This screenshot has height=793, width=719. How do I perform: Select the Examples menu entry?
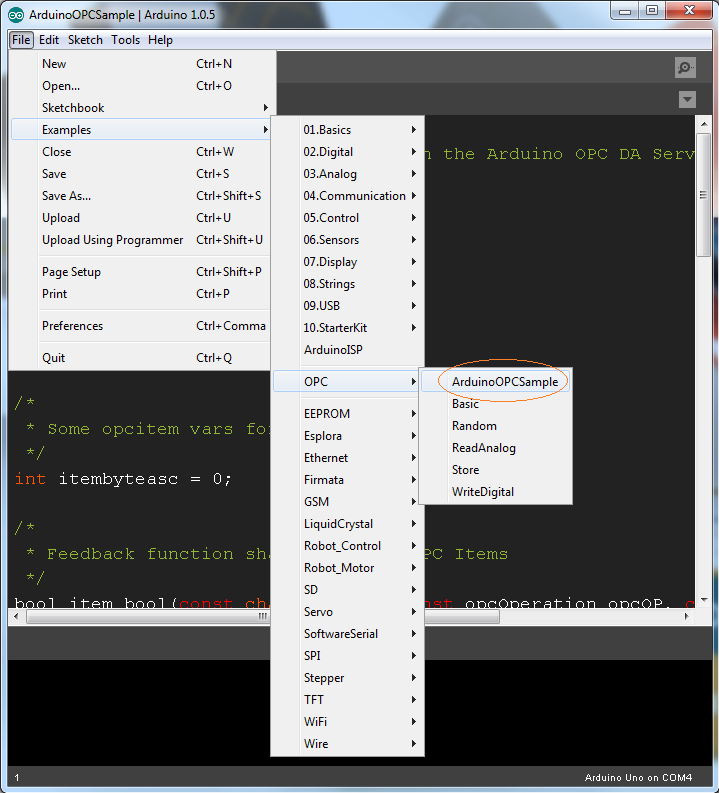coord(141,130)
